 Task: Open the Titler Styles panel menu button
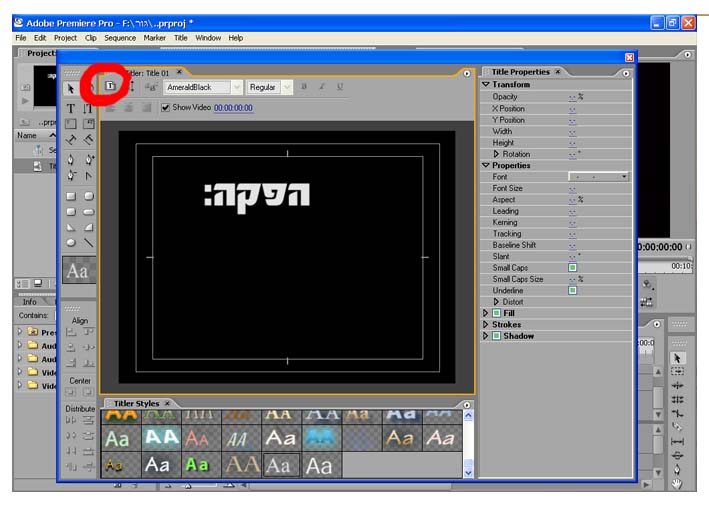pyautogui.click(x=467, y=405)
